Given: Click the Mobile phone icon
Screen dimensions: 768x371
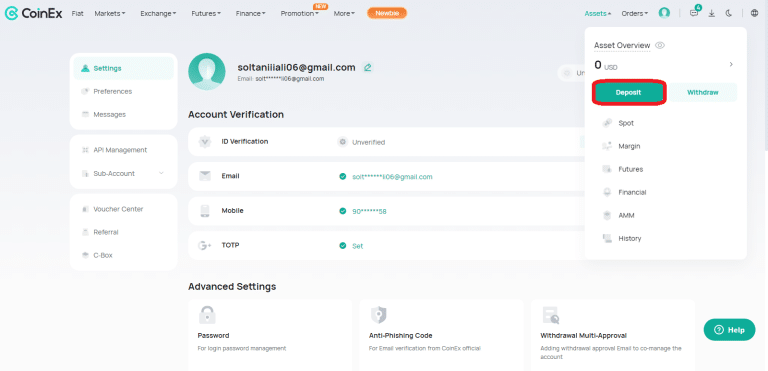Looking at the screenshot, I should 205,211.
